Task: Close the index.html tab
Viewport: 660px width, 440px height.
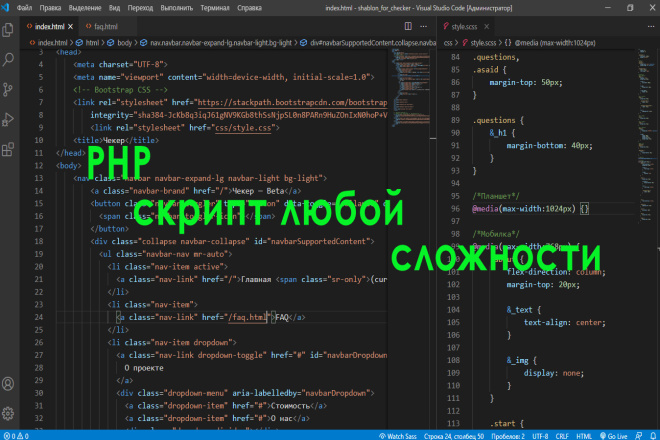Action: [x=70, y=27]
